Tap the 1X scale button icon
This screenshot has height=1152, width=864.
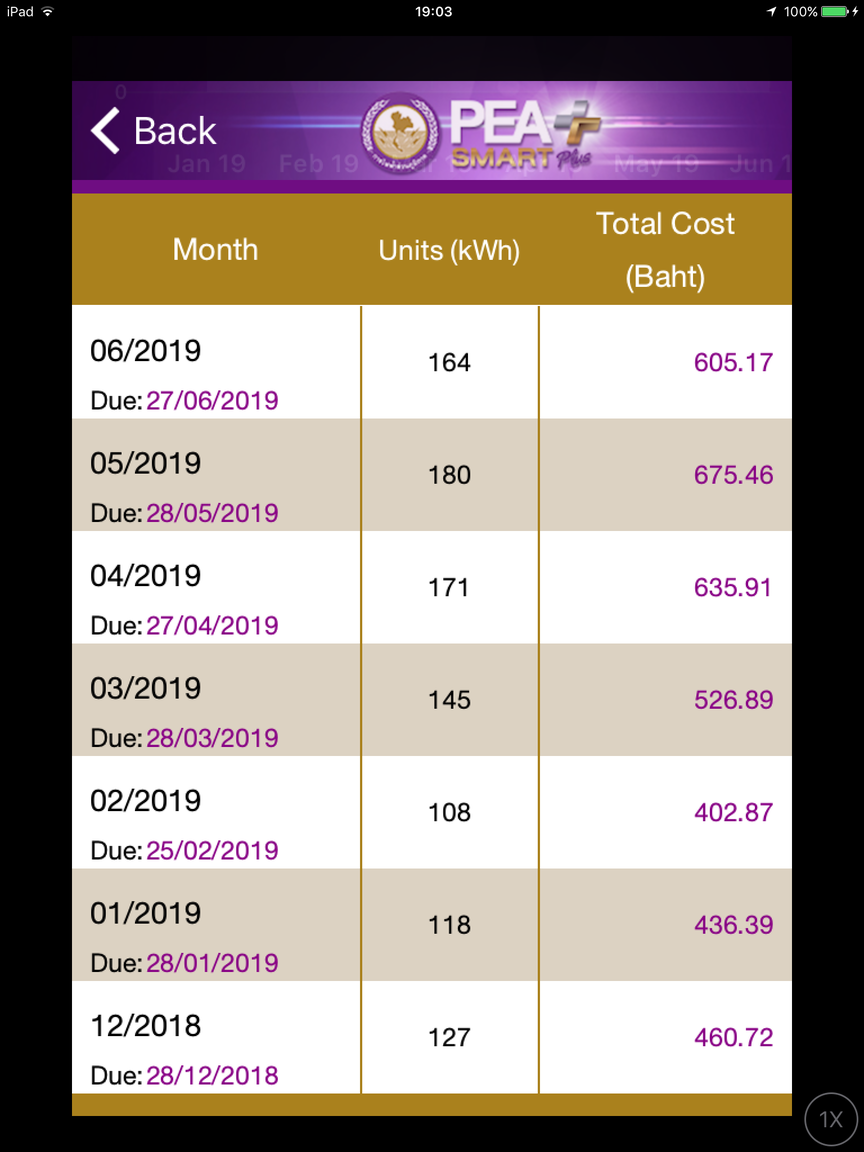point(831,1120)
